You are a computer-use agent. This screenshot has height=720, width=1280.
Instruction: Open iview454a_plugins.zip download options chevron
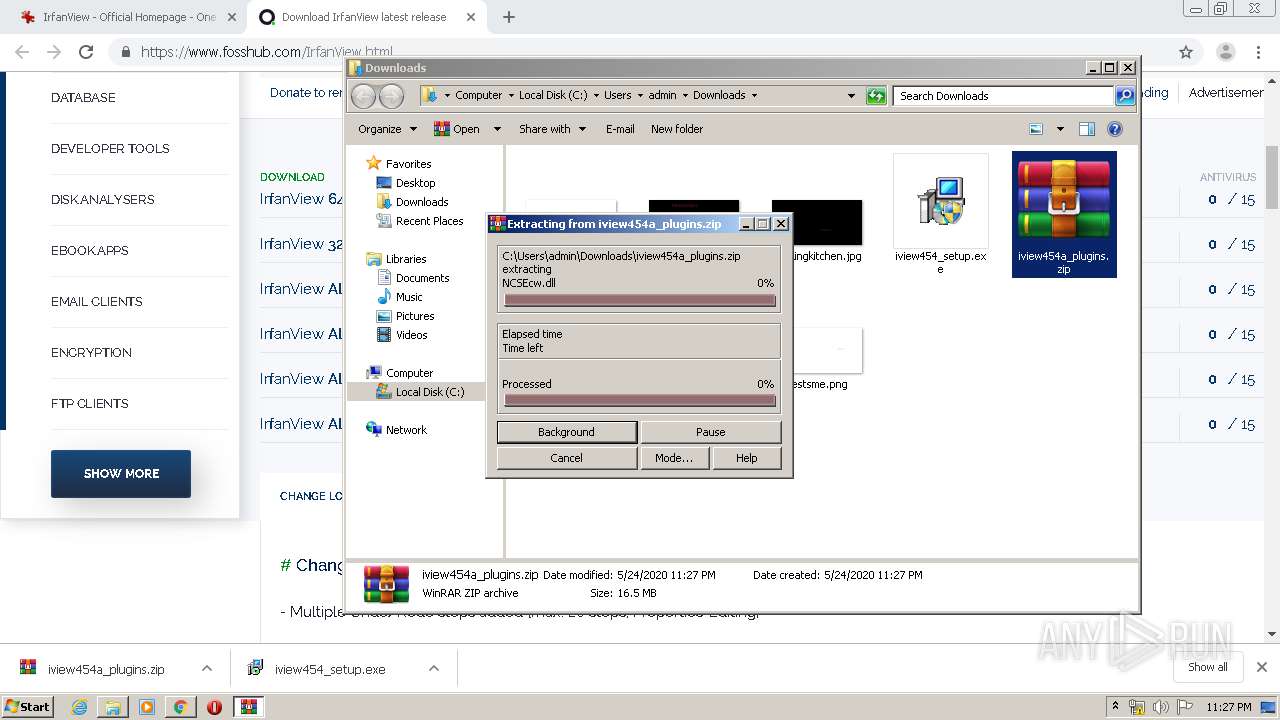[x=207, y=669]
